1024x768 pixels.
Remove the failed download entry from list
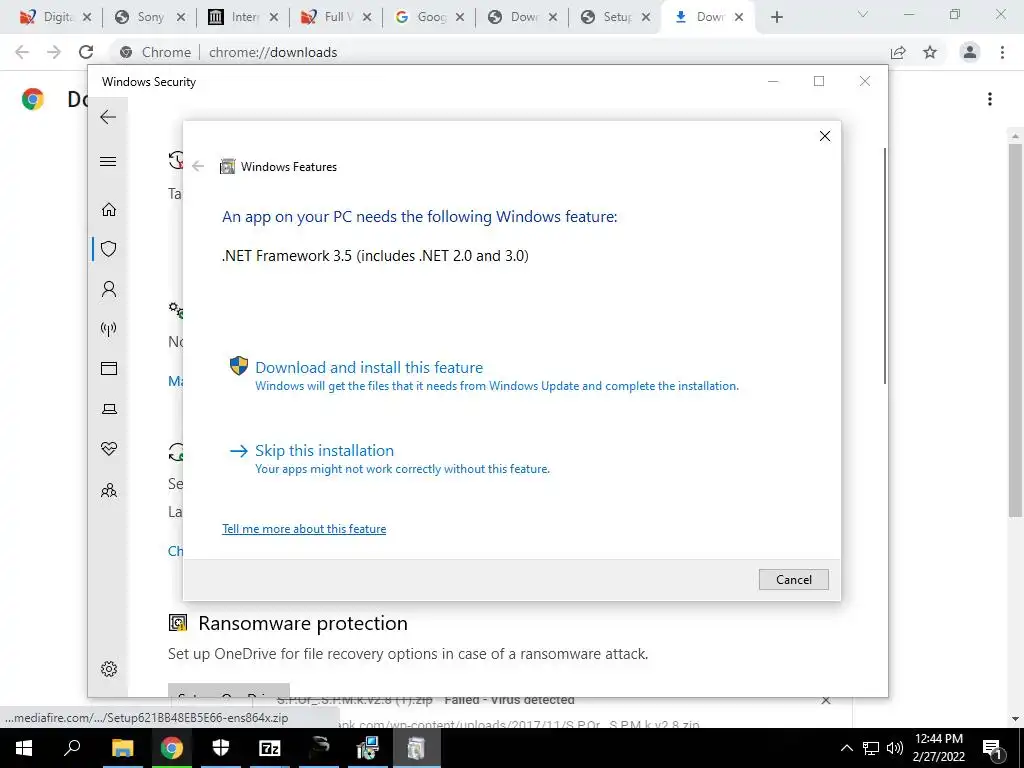[825, 700]
